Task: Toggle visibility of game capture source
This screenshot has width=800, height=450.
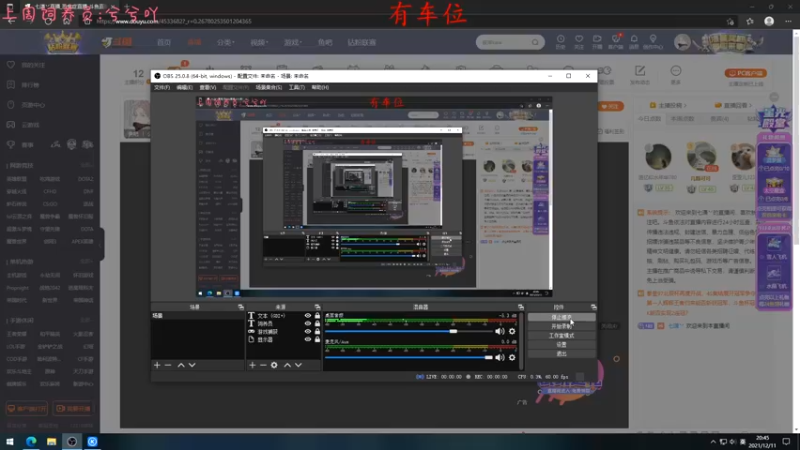Action: (x=308, y=332)
